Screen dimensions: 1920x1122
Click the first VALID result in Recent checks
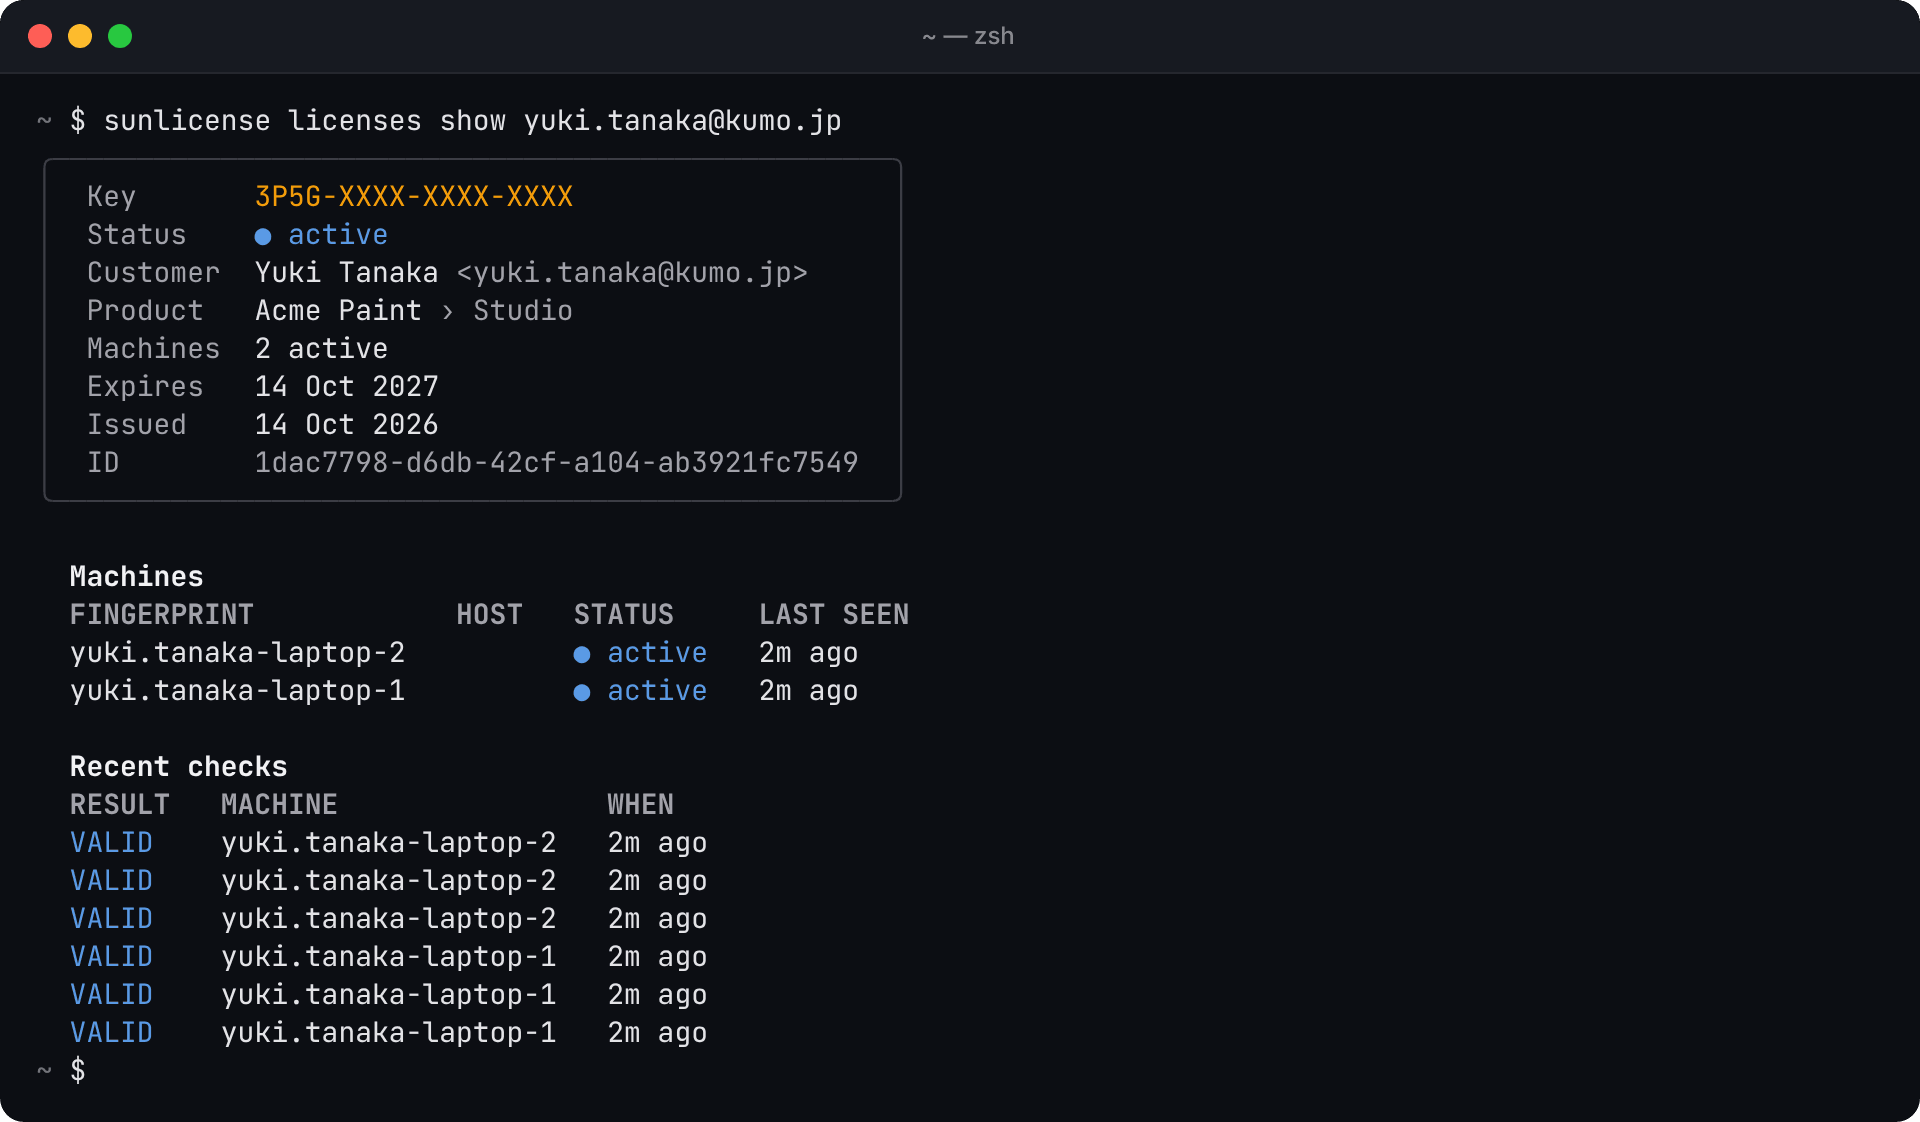[112, 843]
